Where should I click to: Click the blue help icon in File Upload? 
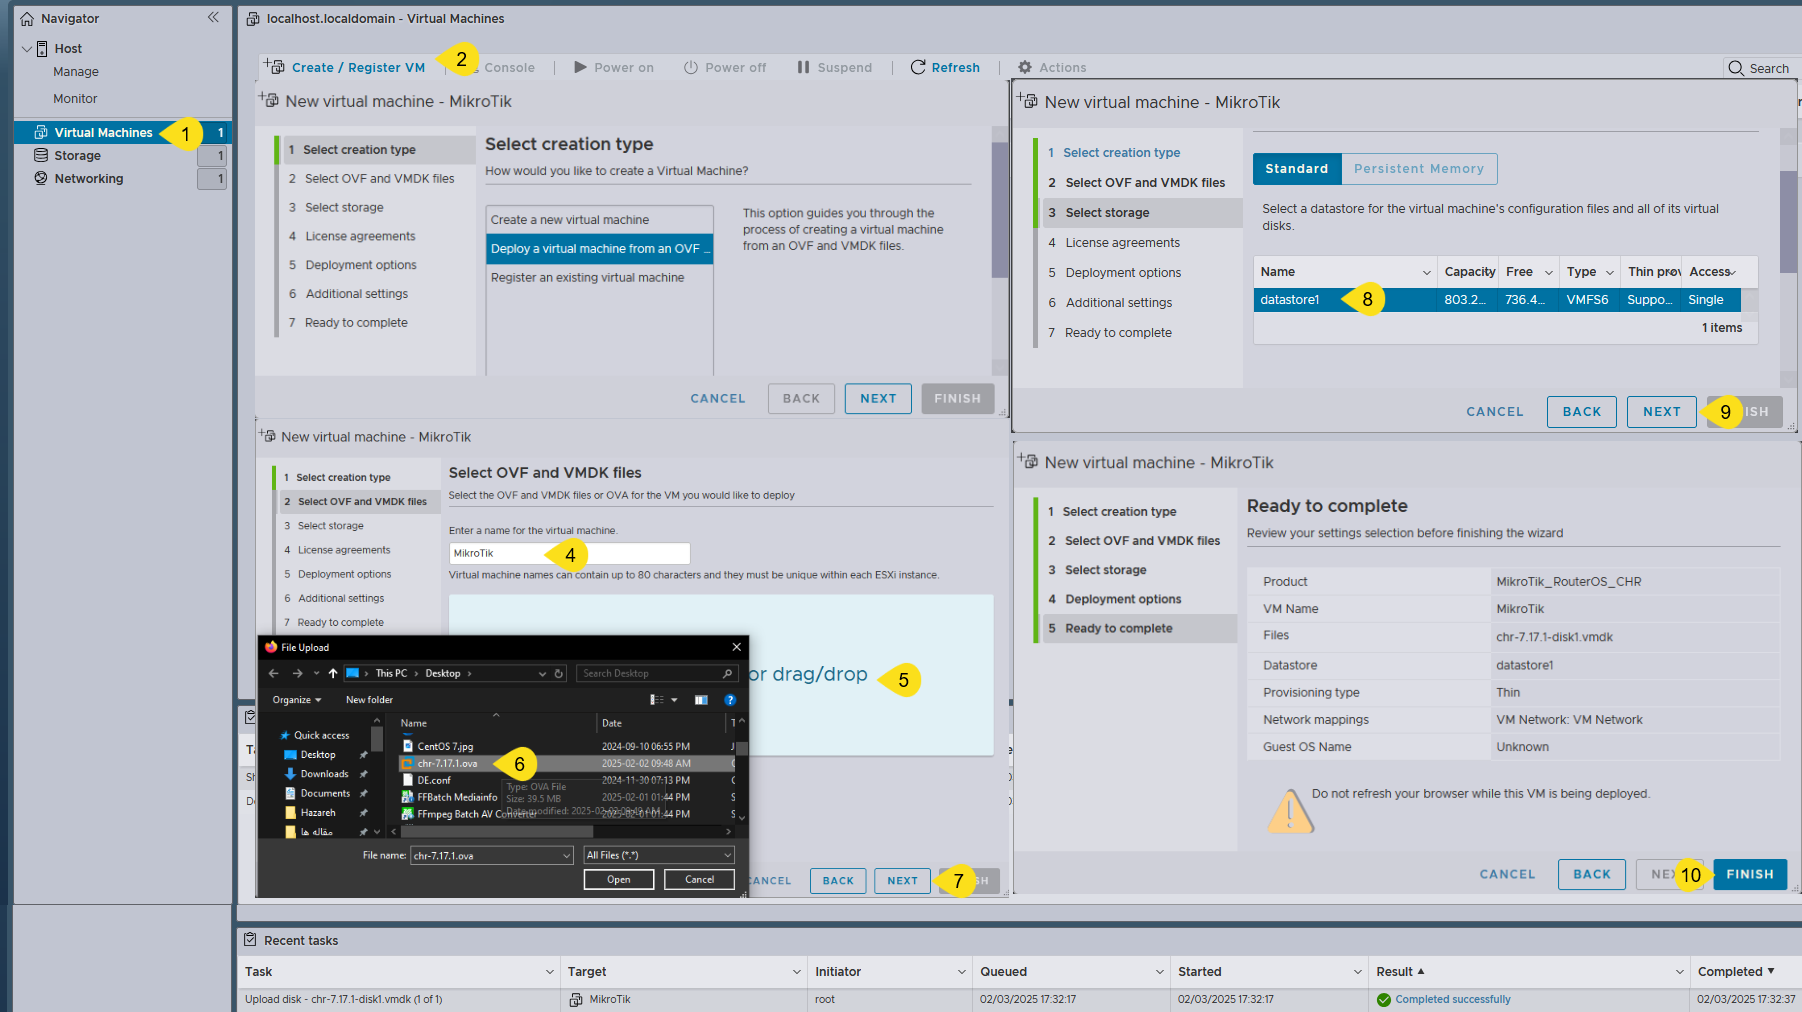point(730,700)
